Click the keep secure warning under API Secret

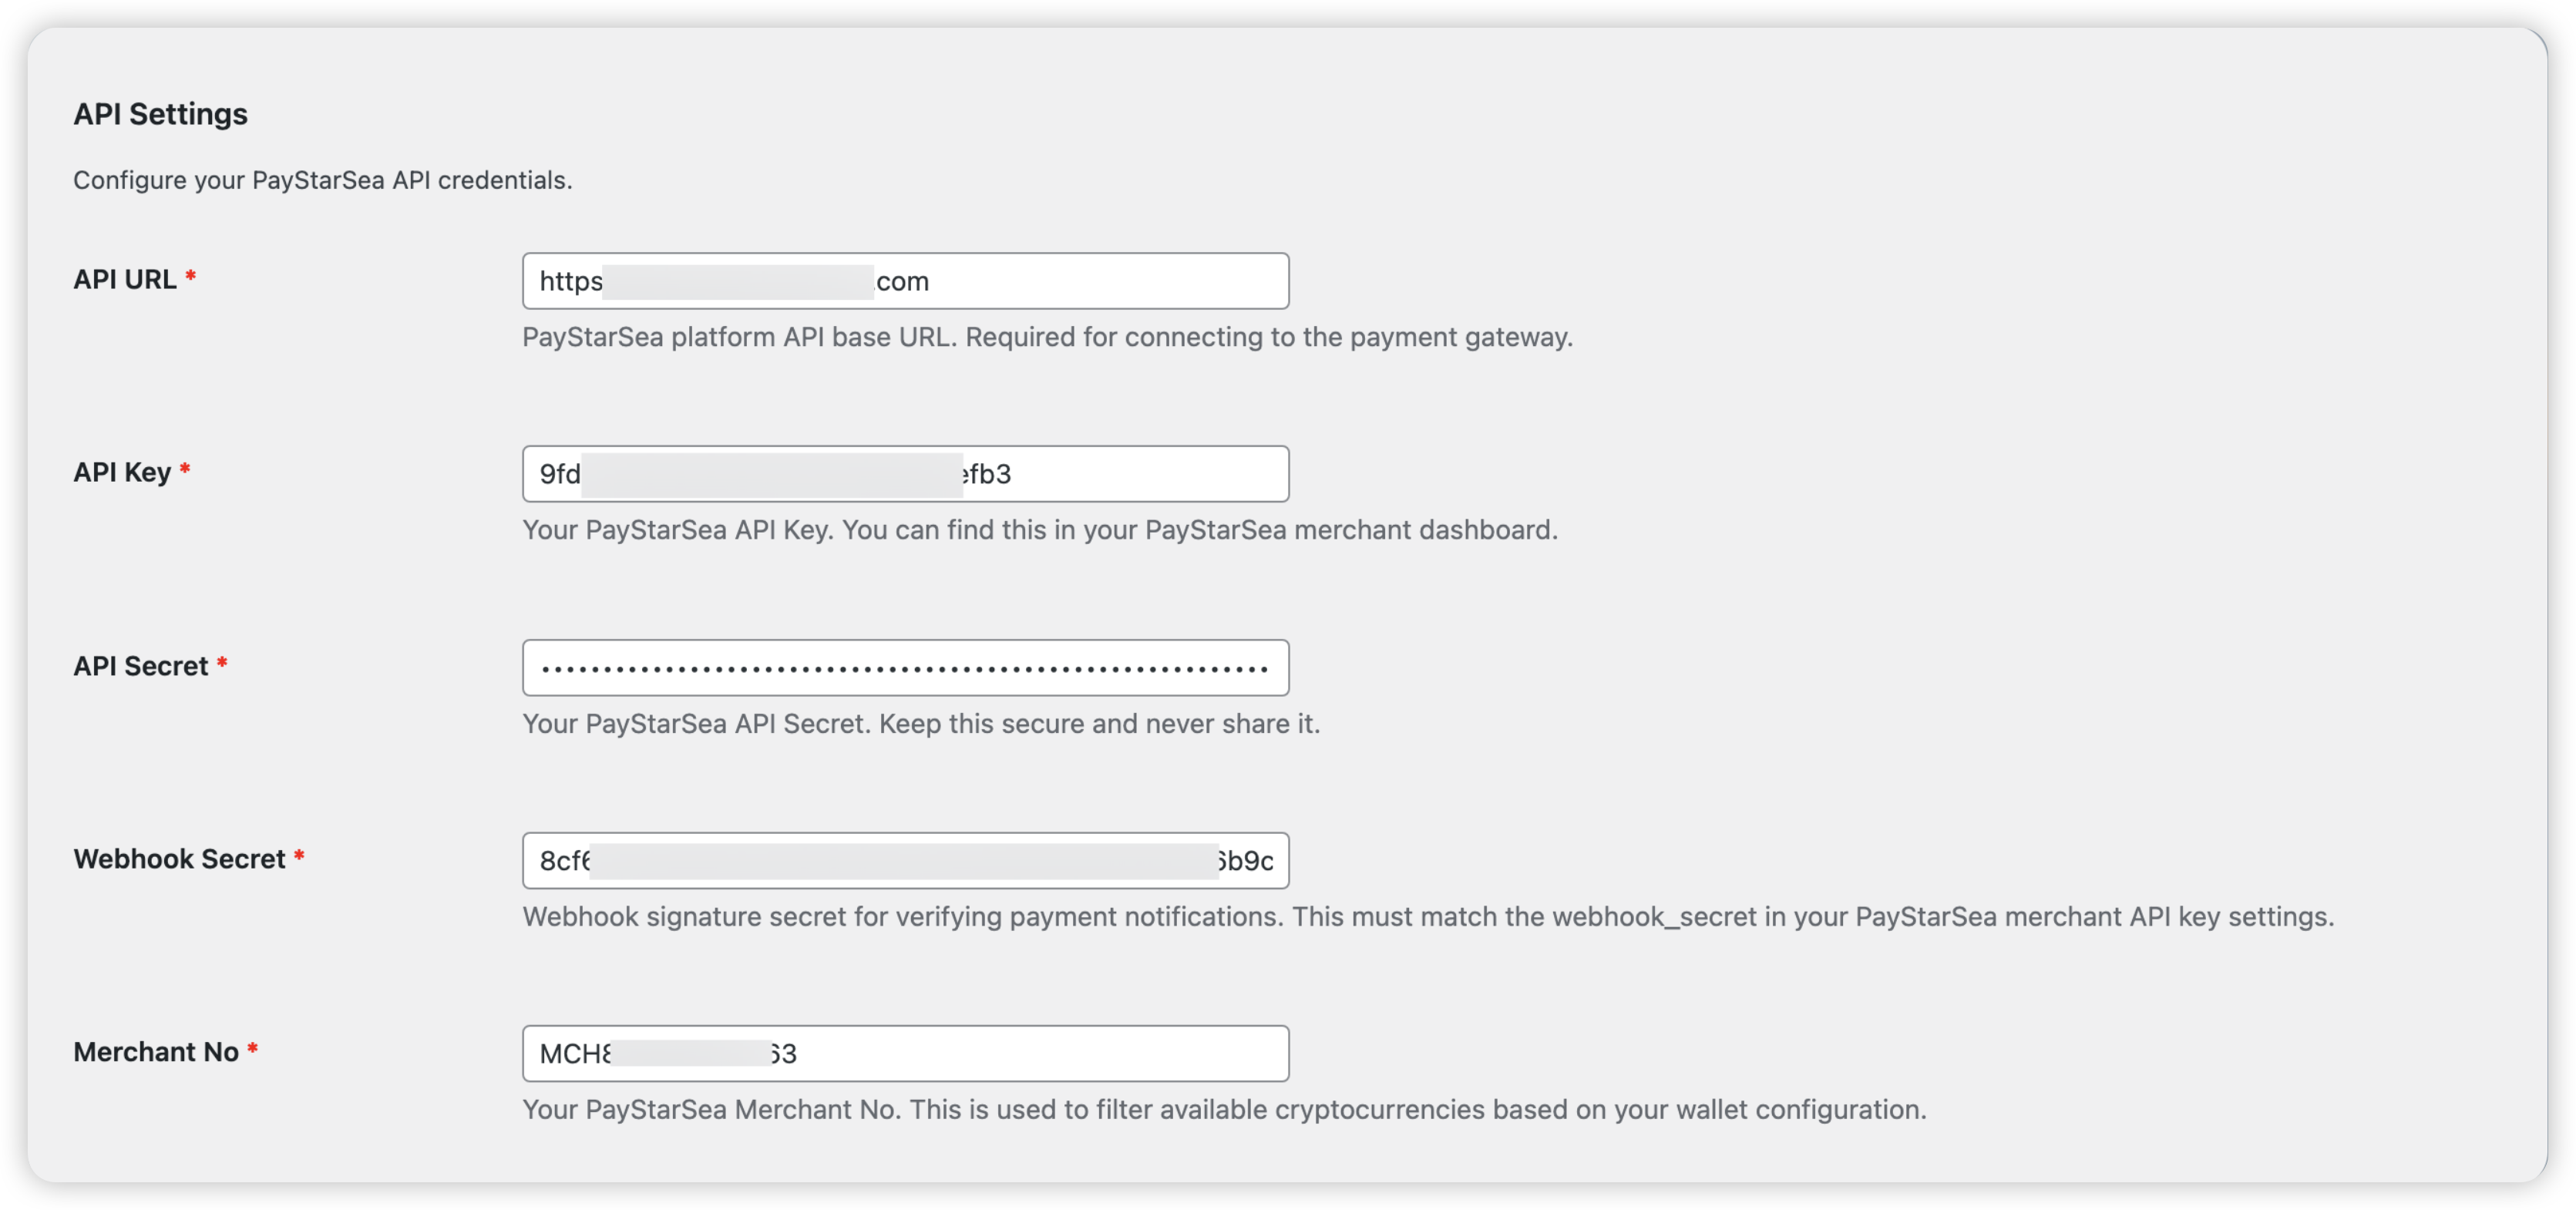click(x=920, y=724)
